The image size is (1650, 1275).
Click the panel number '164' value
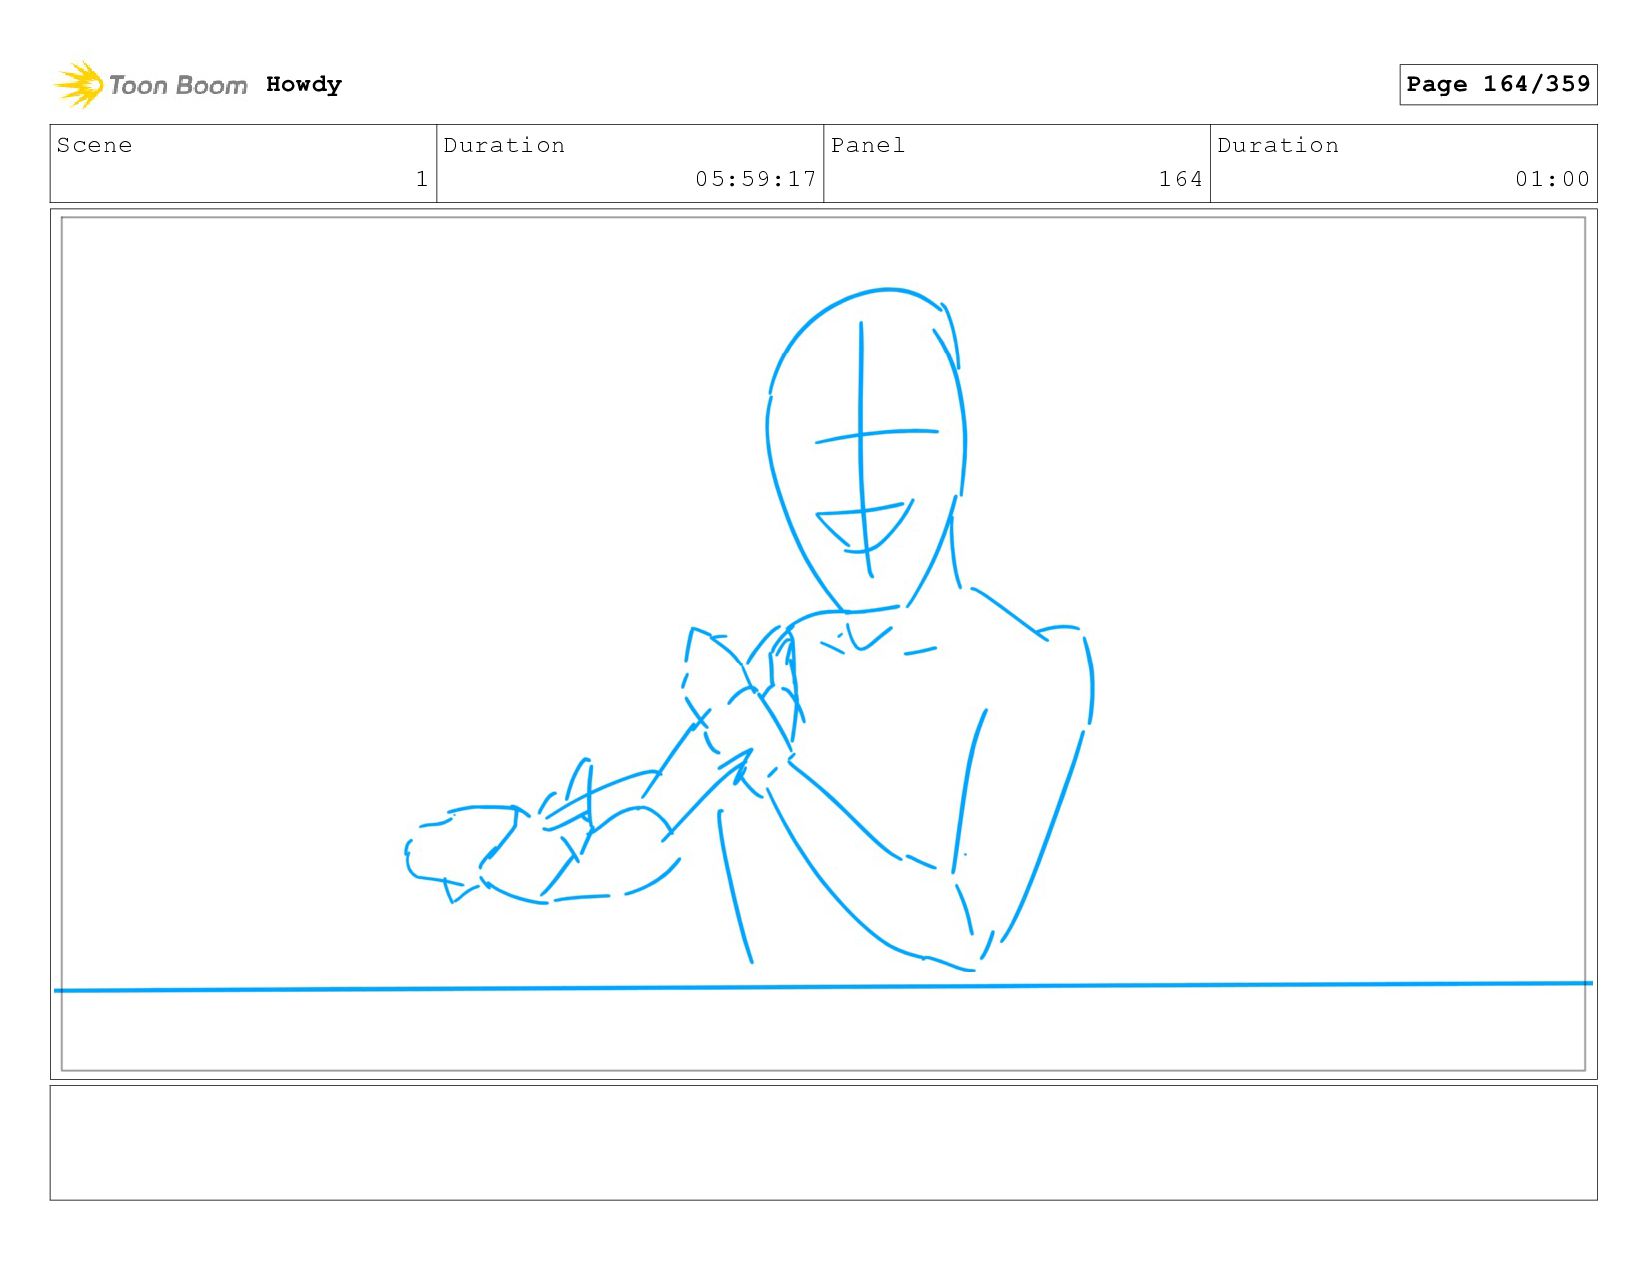coord(1180,179)
